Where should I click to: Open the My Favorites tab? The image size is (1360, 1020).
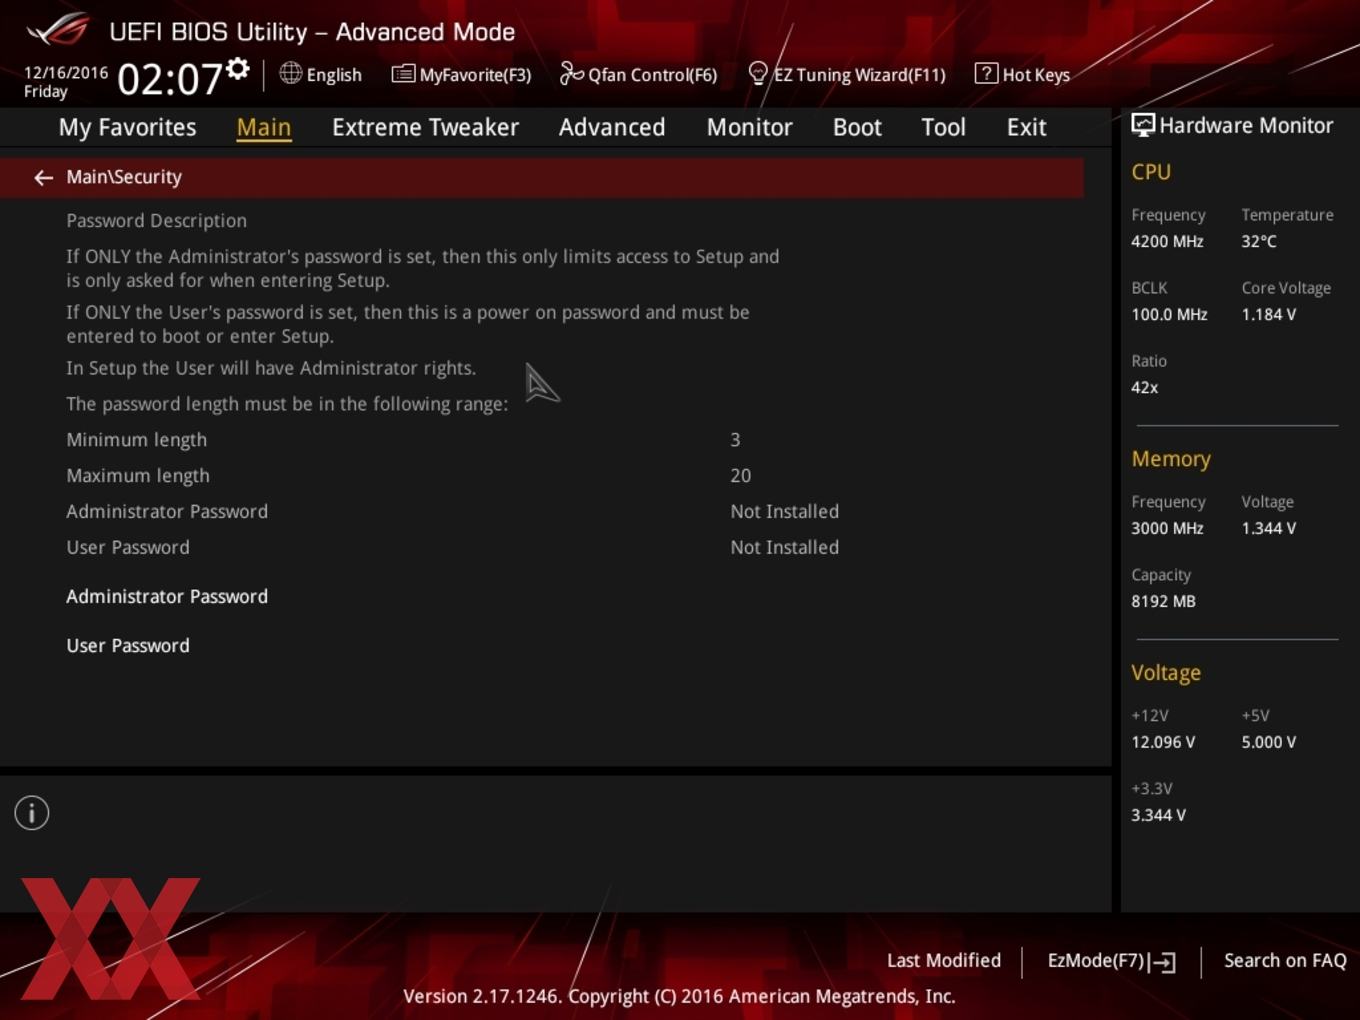[127, 127]
